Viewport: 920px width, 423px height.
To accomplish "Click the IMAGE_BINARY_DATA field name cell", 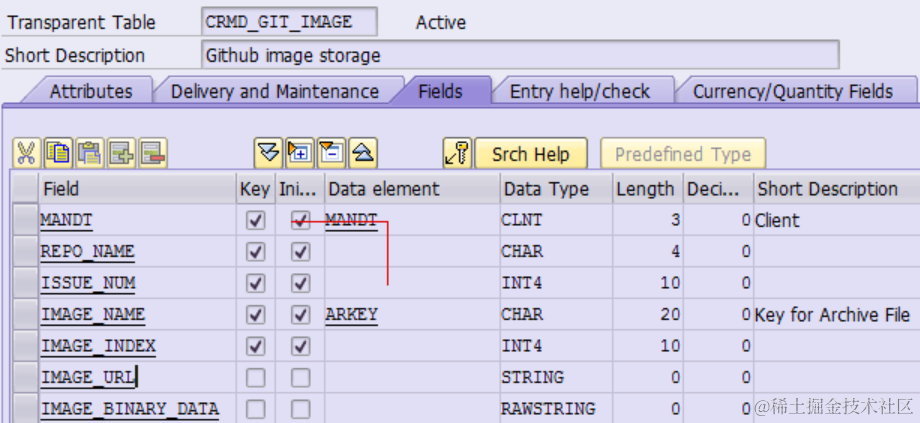I will [x=137, y=409].
